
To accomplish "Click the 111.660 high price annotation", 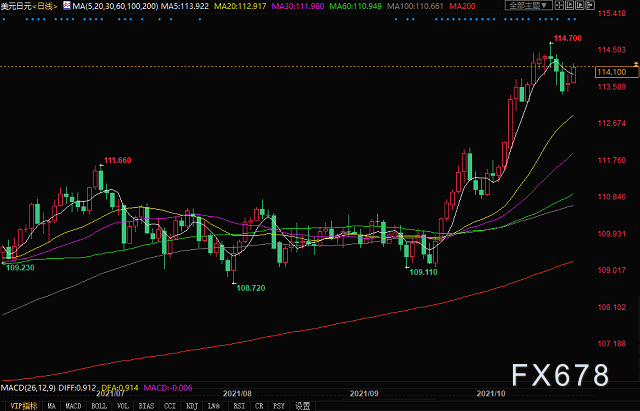I will 118,160.
